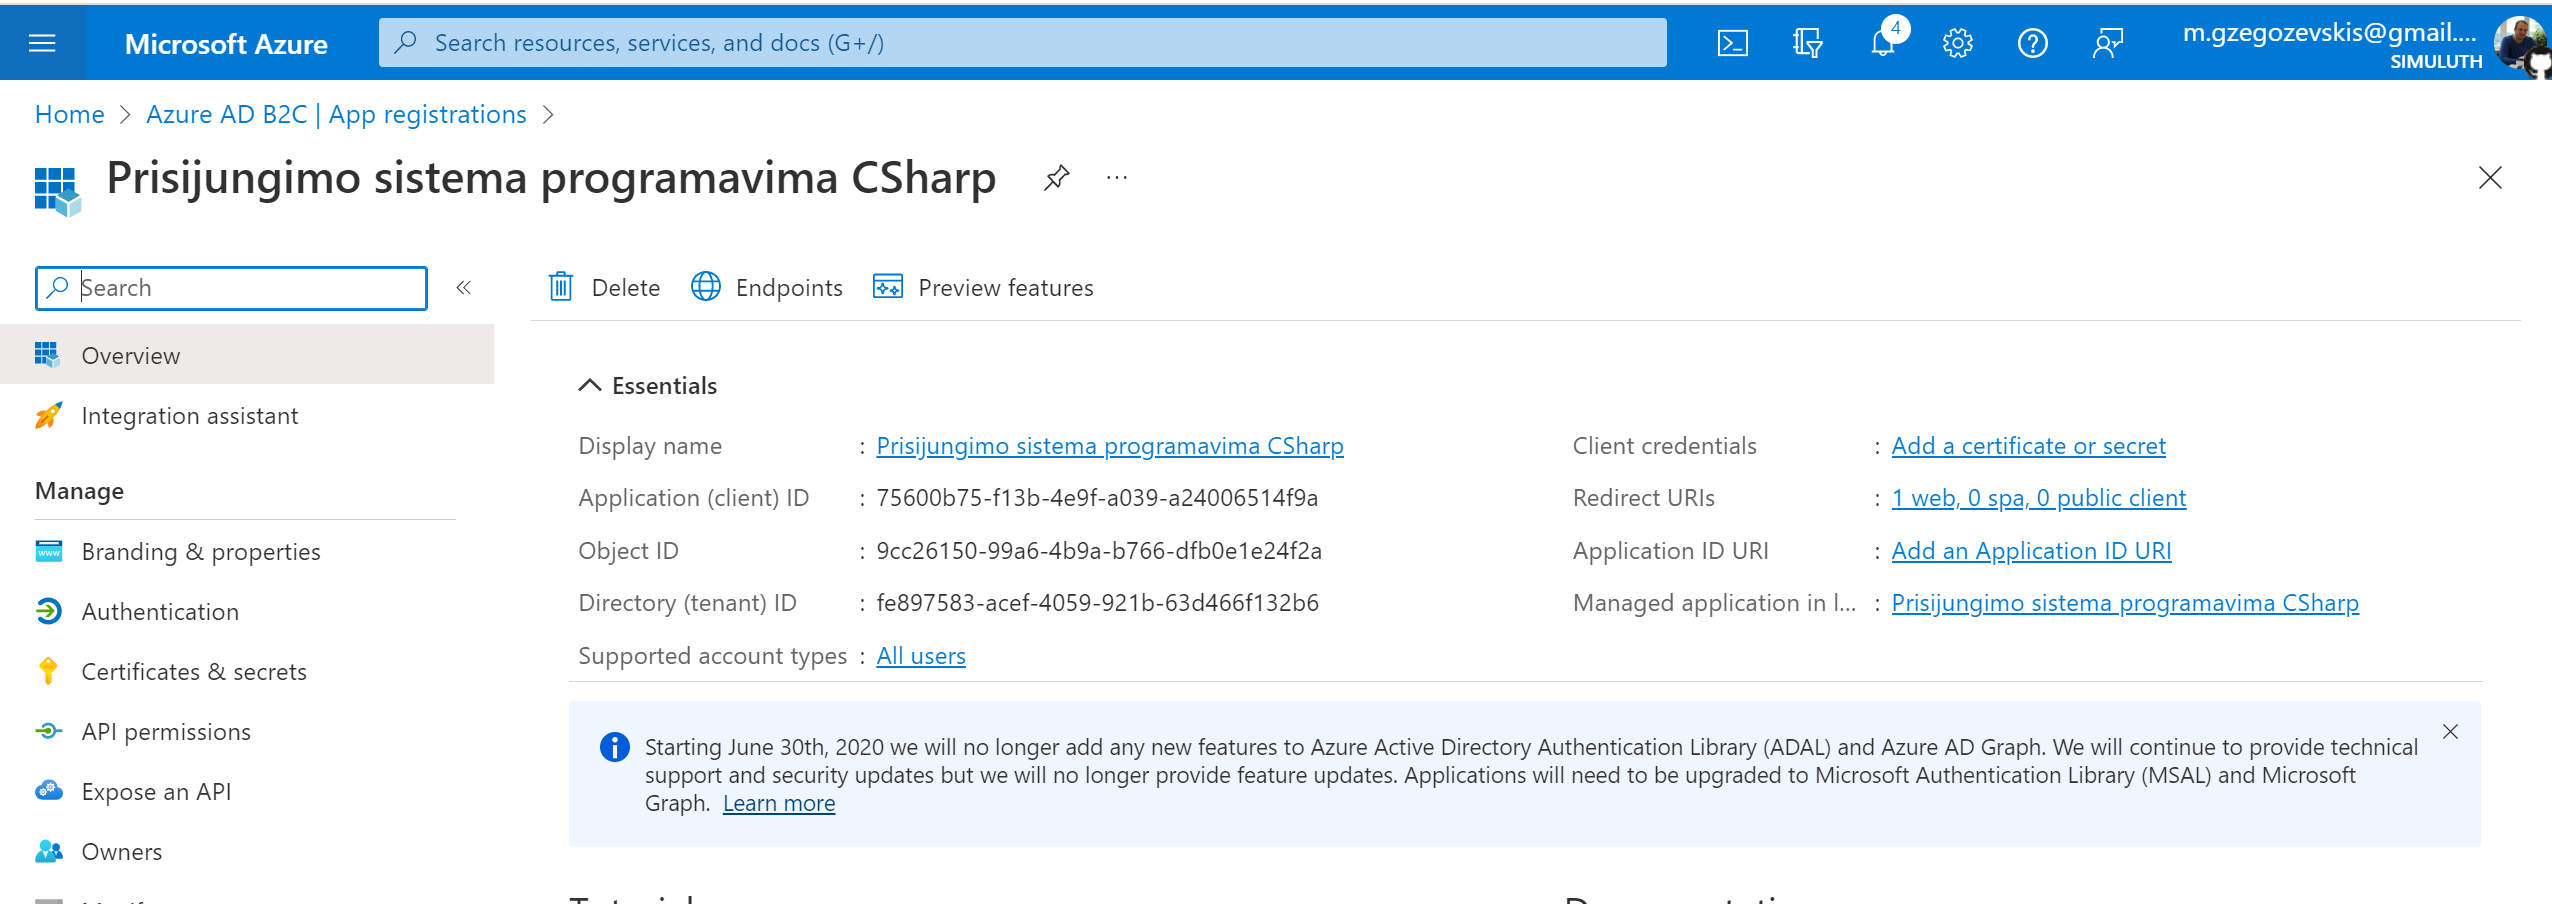Open portal settings gear

pyautogui.click(x=1958, y=42)
